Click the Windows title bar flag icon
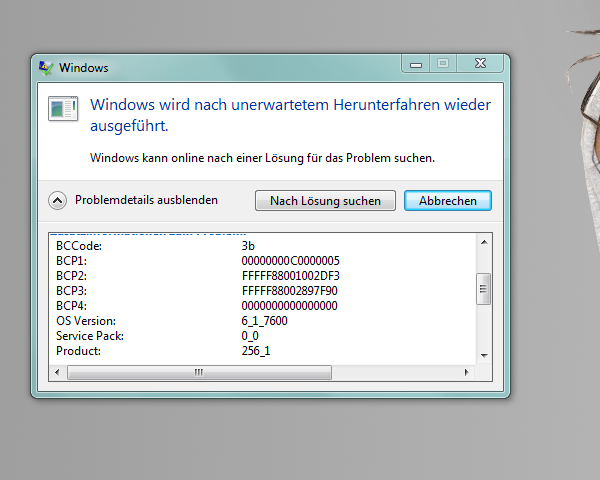600x480 pixels. click(x=46, y=68)
